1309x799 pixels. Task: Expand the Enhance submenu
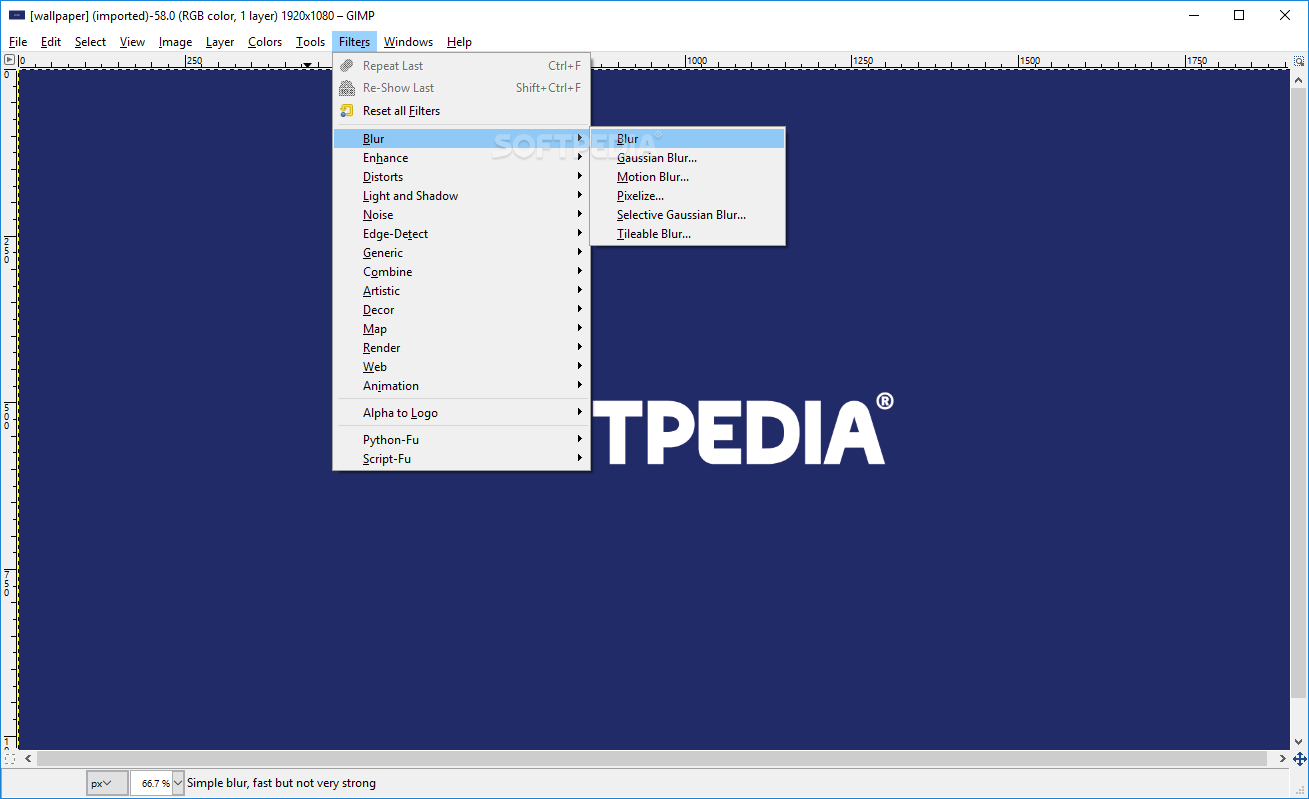click(x=461, y=158)
